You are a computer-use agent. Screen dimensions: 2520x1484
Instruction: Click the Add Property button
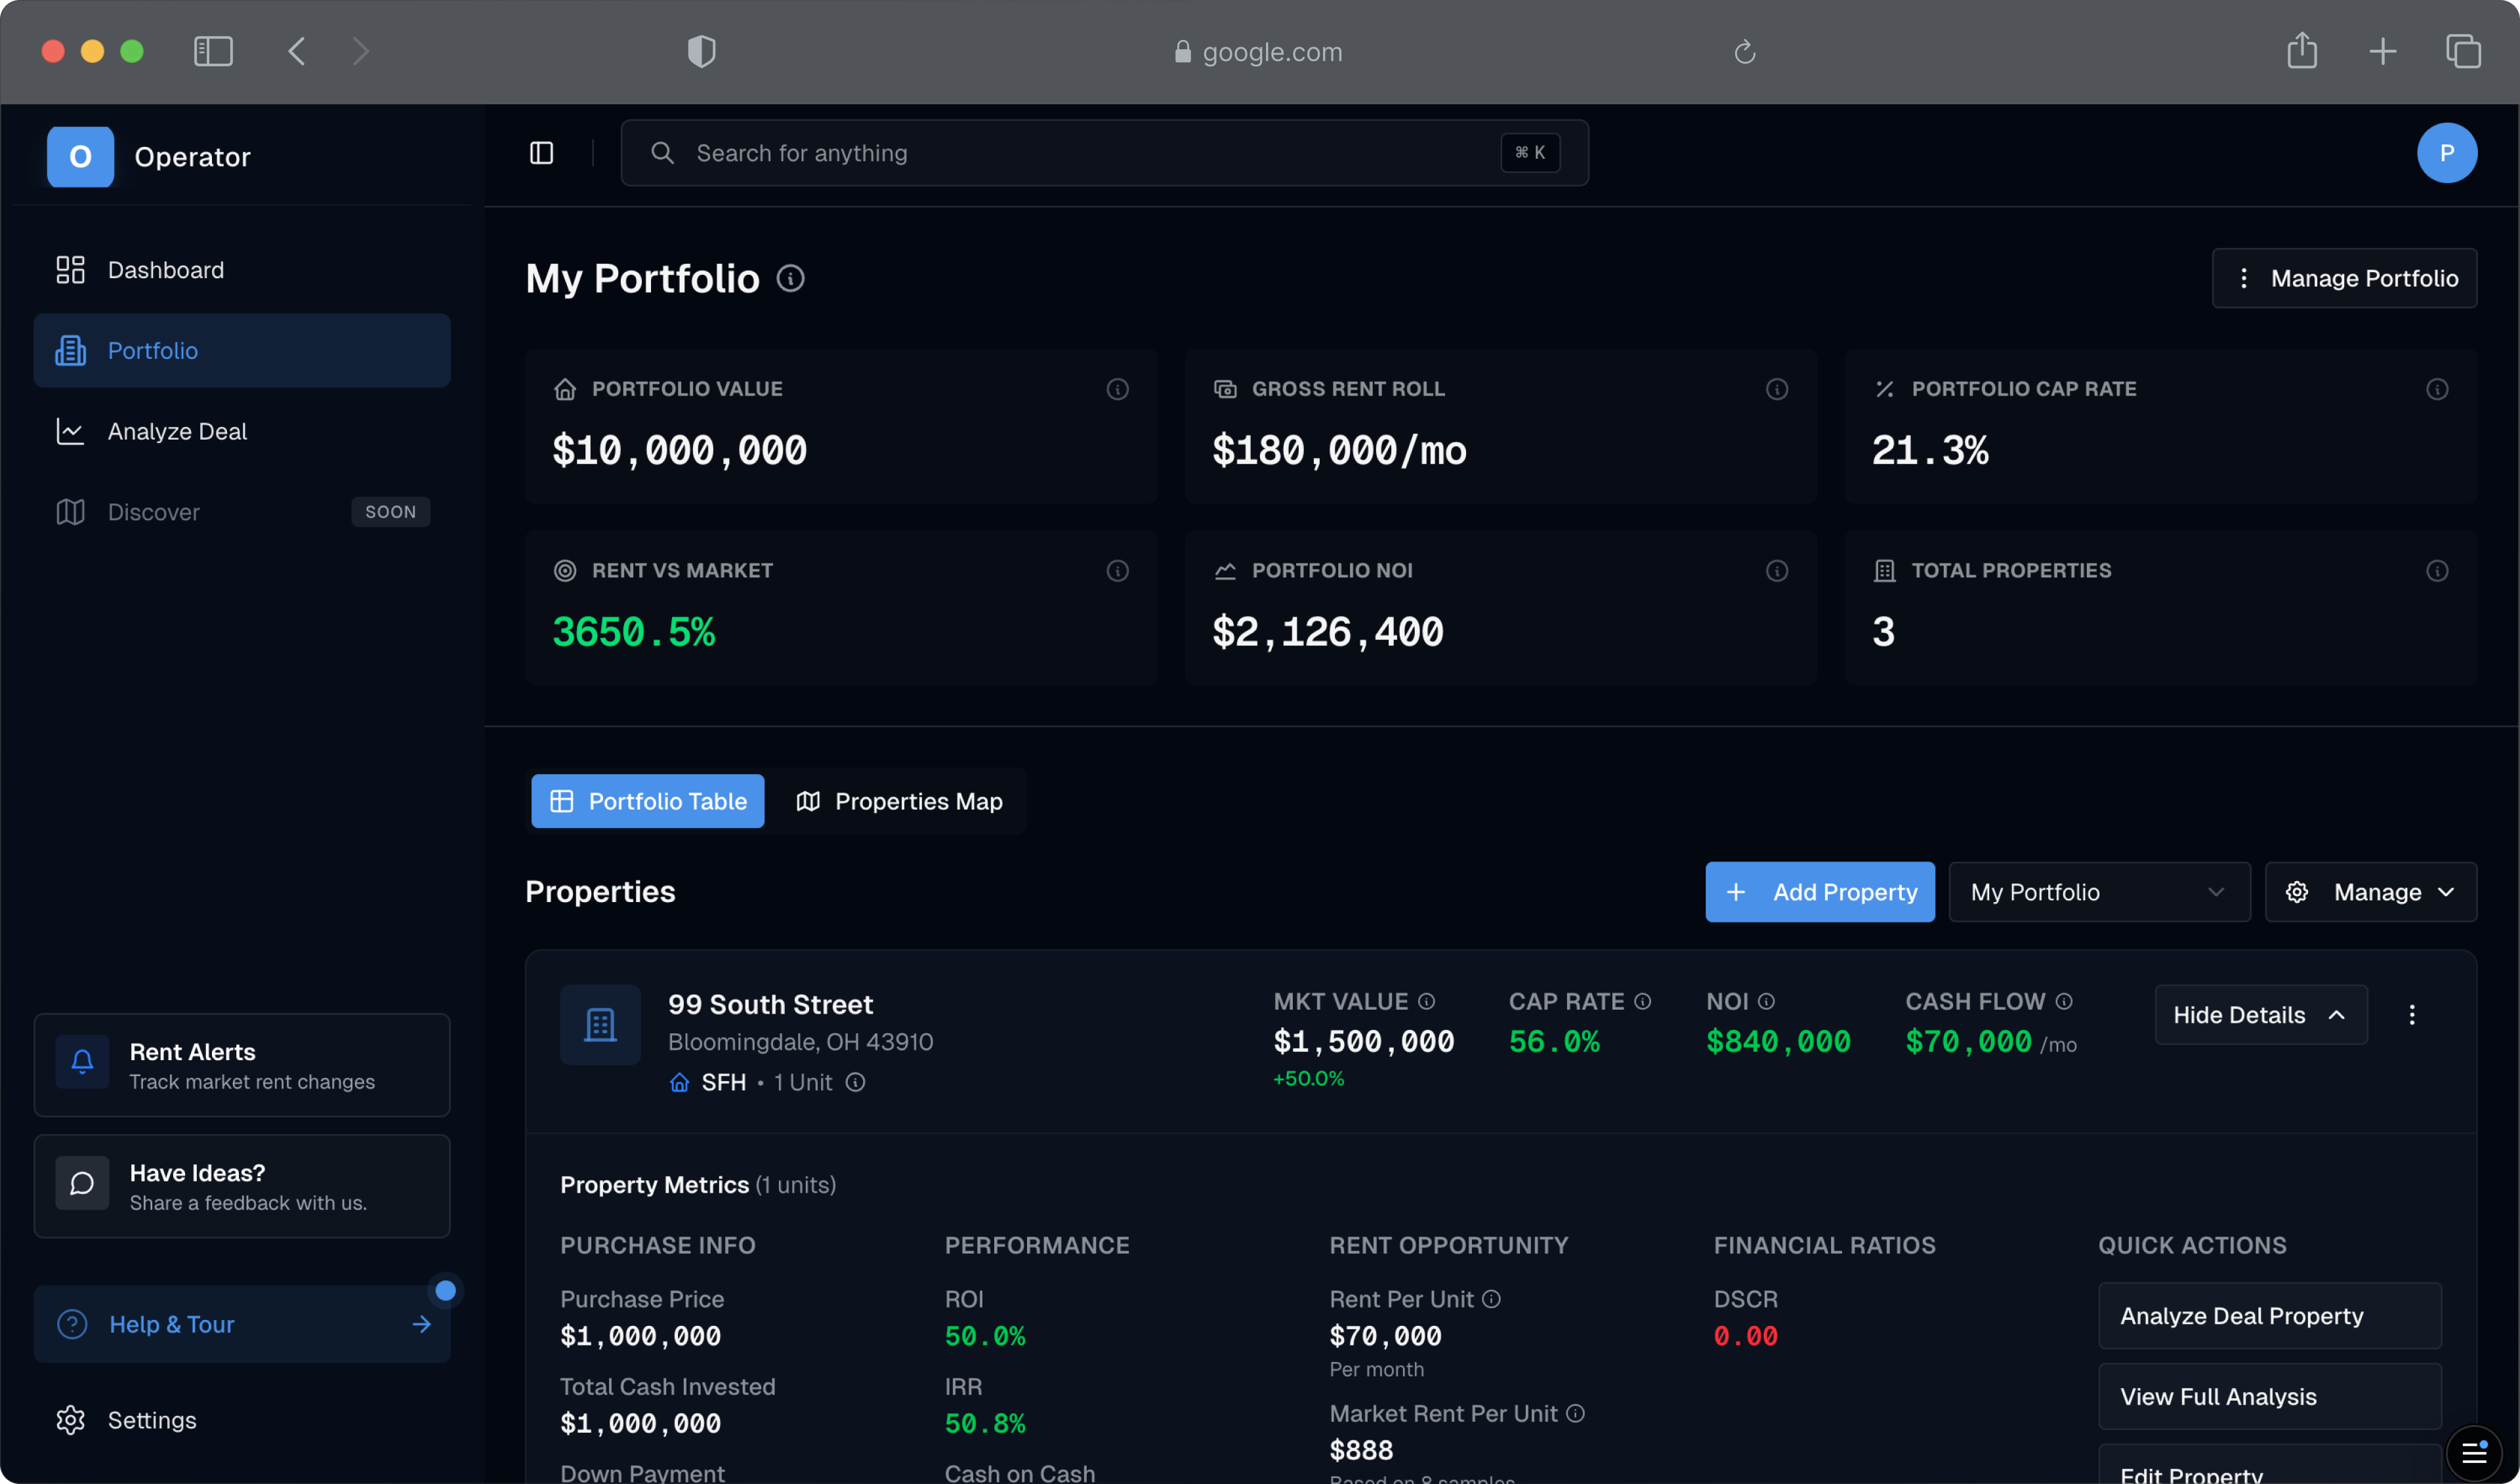[1819, 892]
